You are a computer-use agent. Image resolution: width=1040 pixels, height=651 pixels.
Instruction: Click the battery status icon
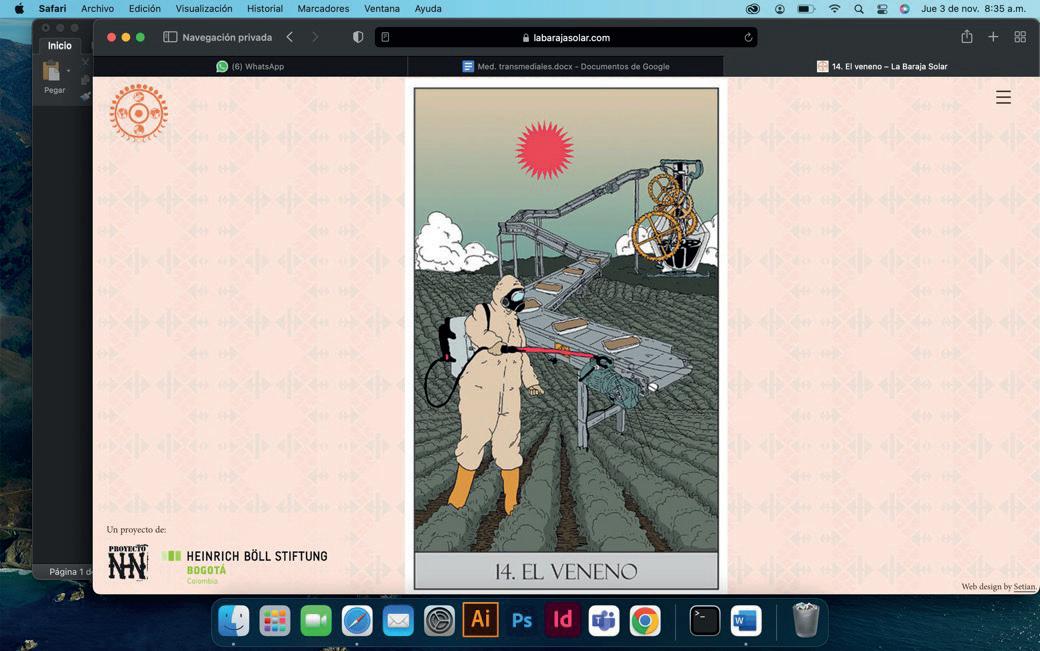tap(806, 9)
